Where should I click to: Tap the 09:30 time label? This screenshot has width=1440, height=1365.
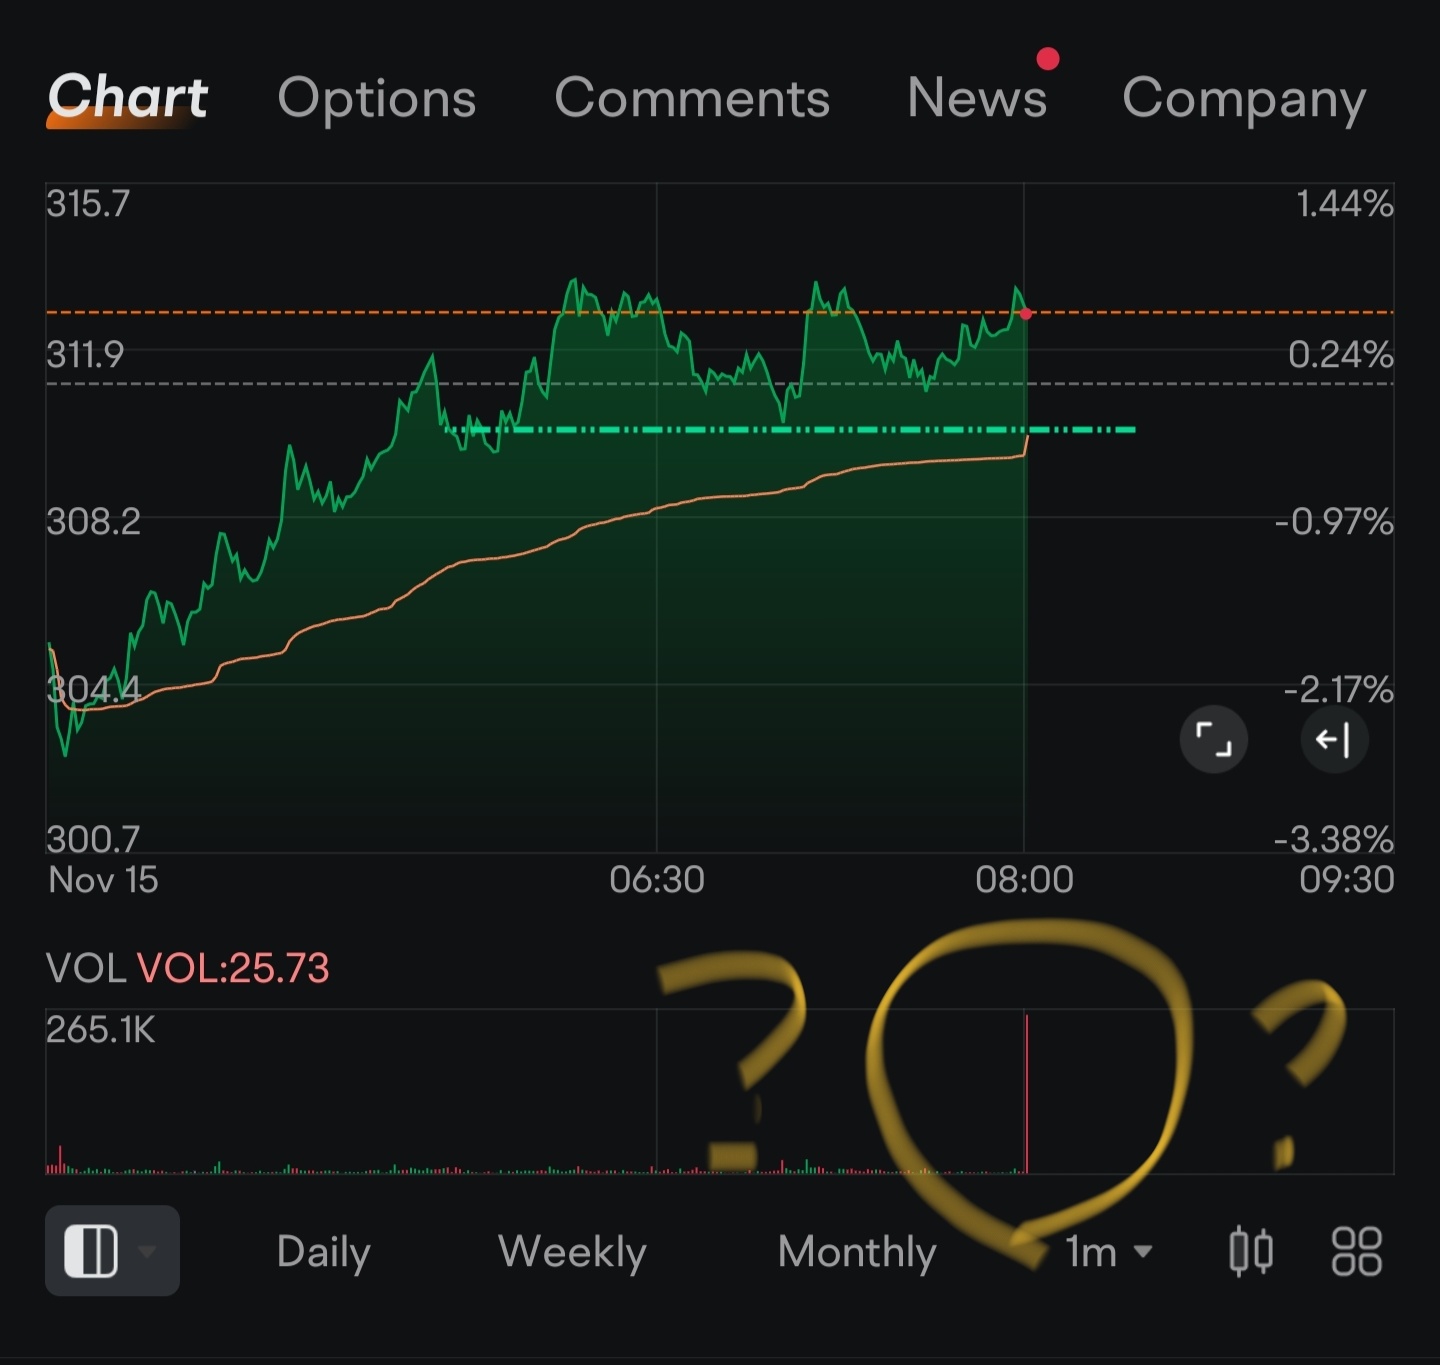click(1347, 880)
